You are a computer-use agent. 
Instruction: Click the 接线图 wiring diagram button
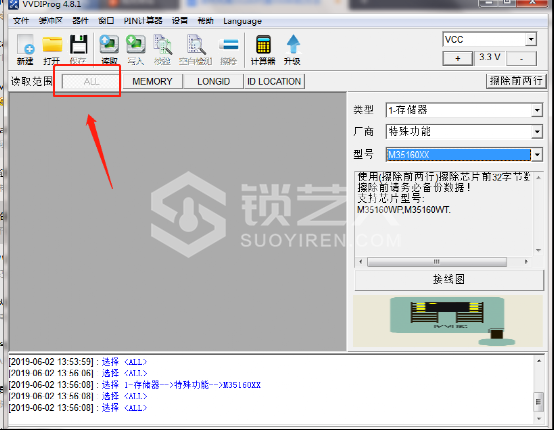click(449, 280)
